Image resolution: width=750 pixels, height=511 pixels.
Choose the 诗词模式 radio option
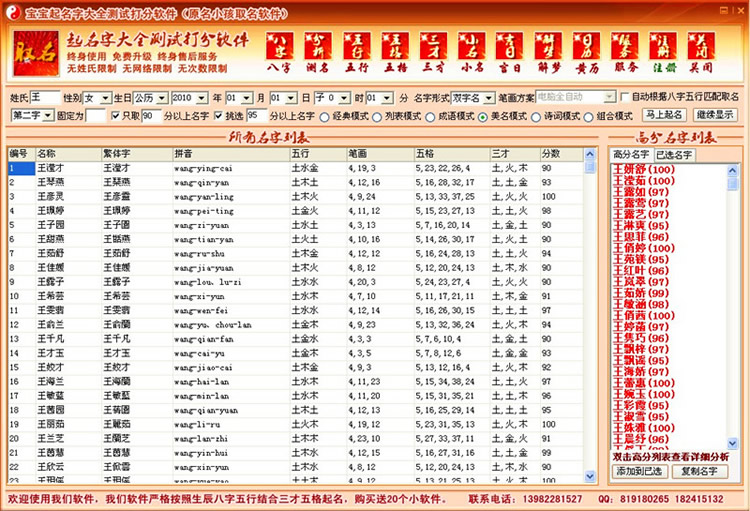[x=547, y=115]
